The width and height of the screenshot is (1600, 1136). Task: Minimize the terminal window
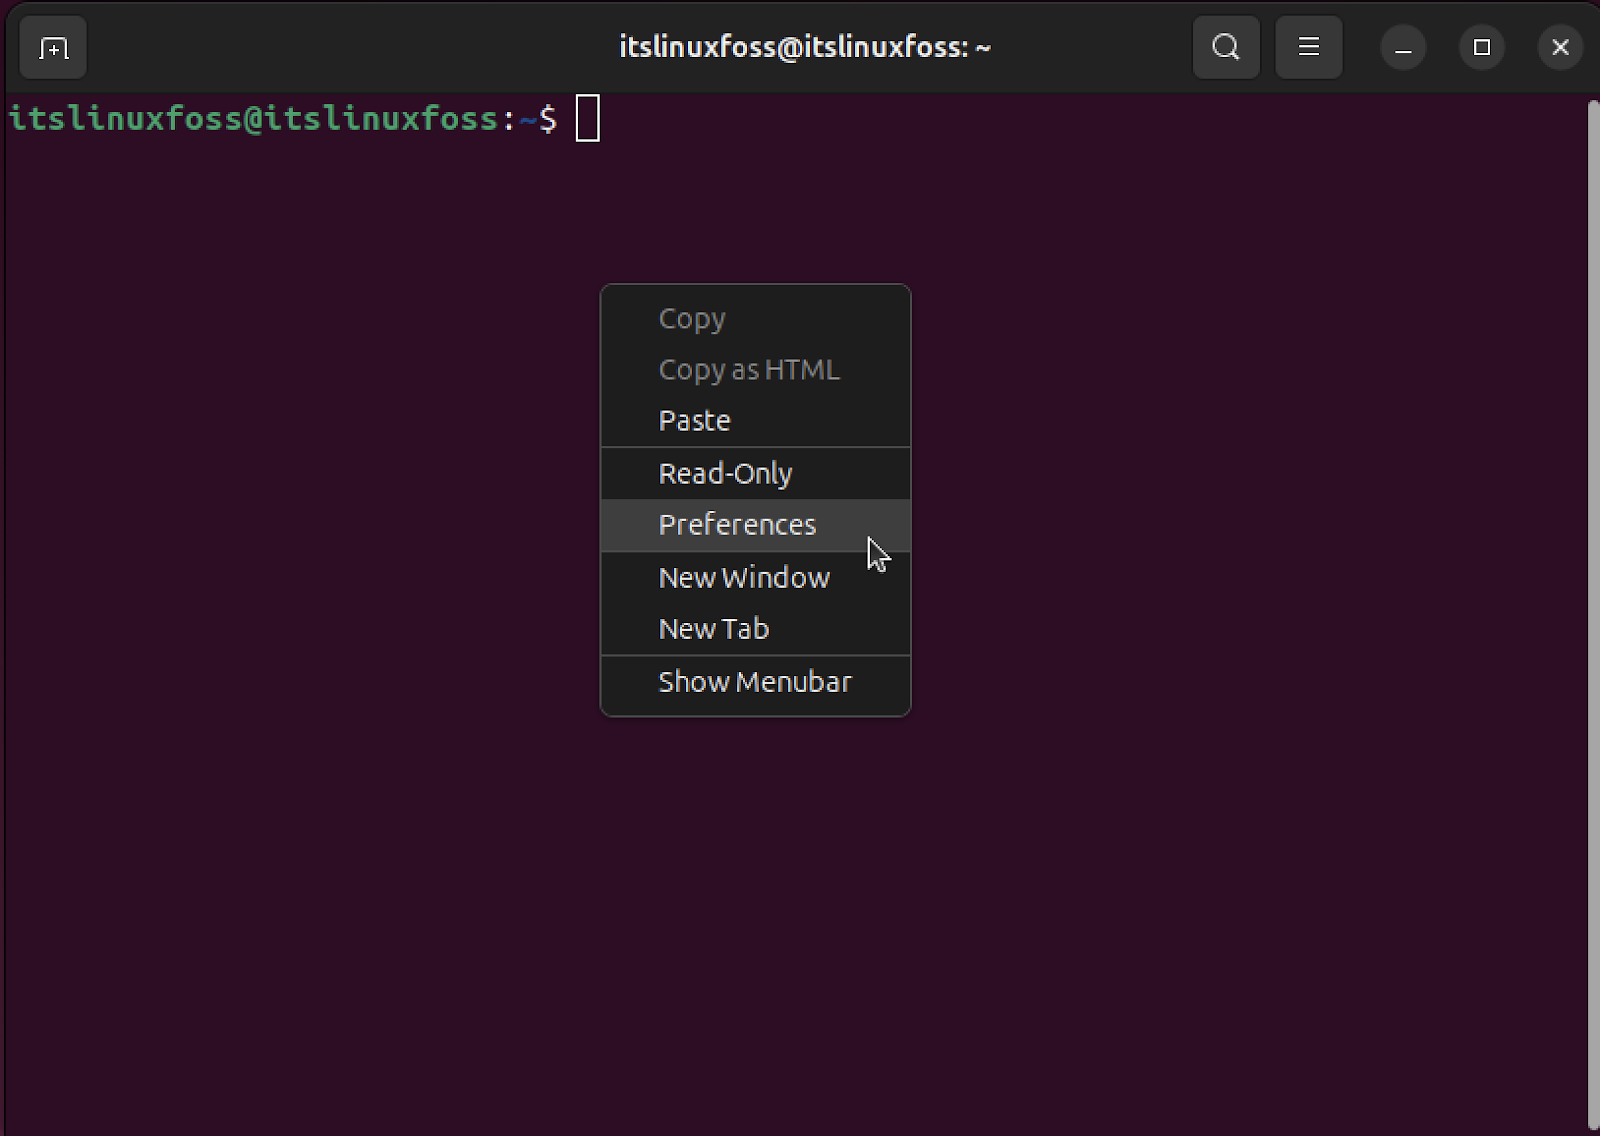click(1403, 46)
